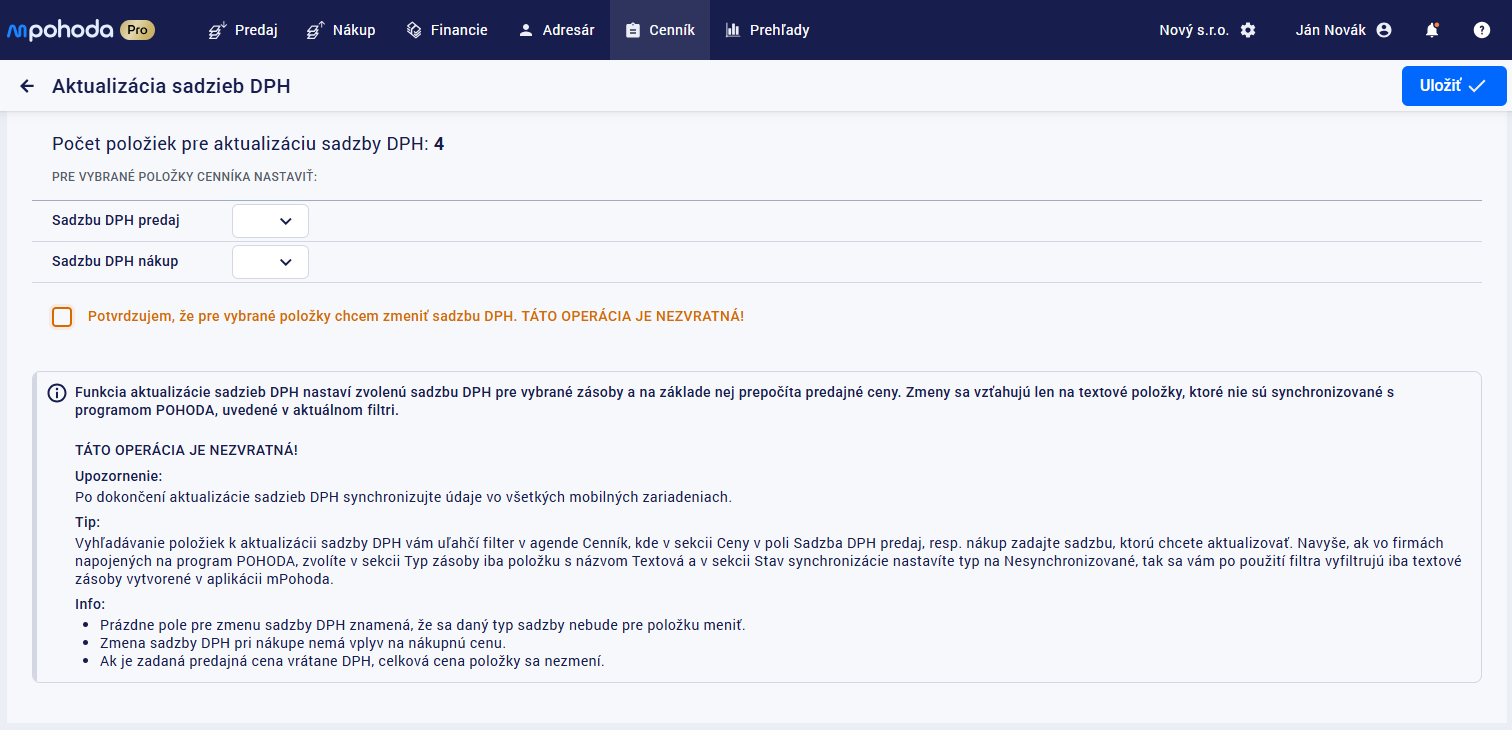Click the Nový s.r.o. company name
1512x730 pixels.
[x=1193, y=30]
